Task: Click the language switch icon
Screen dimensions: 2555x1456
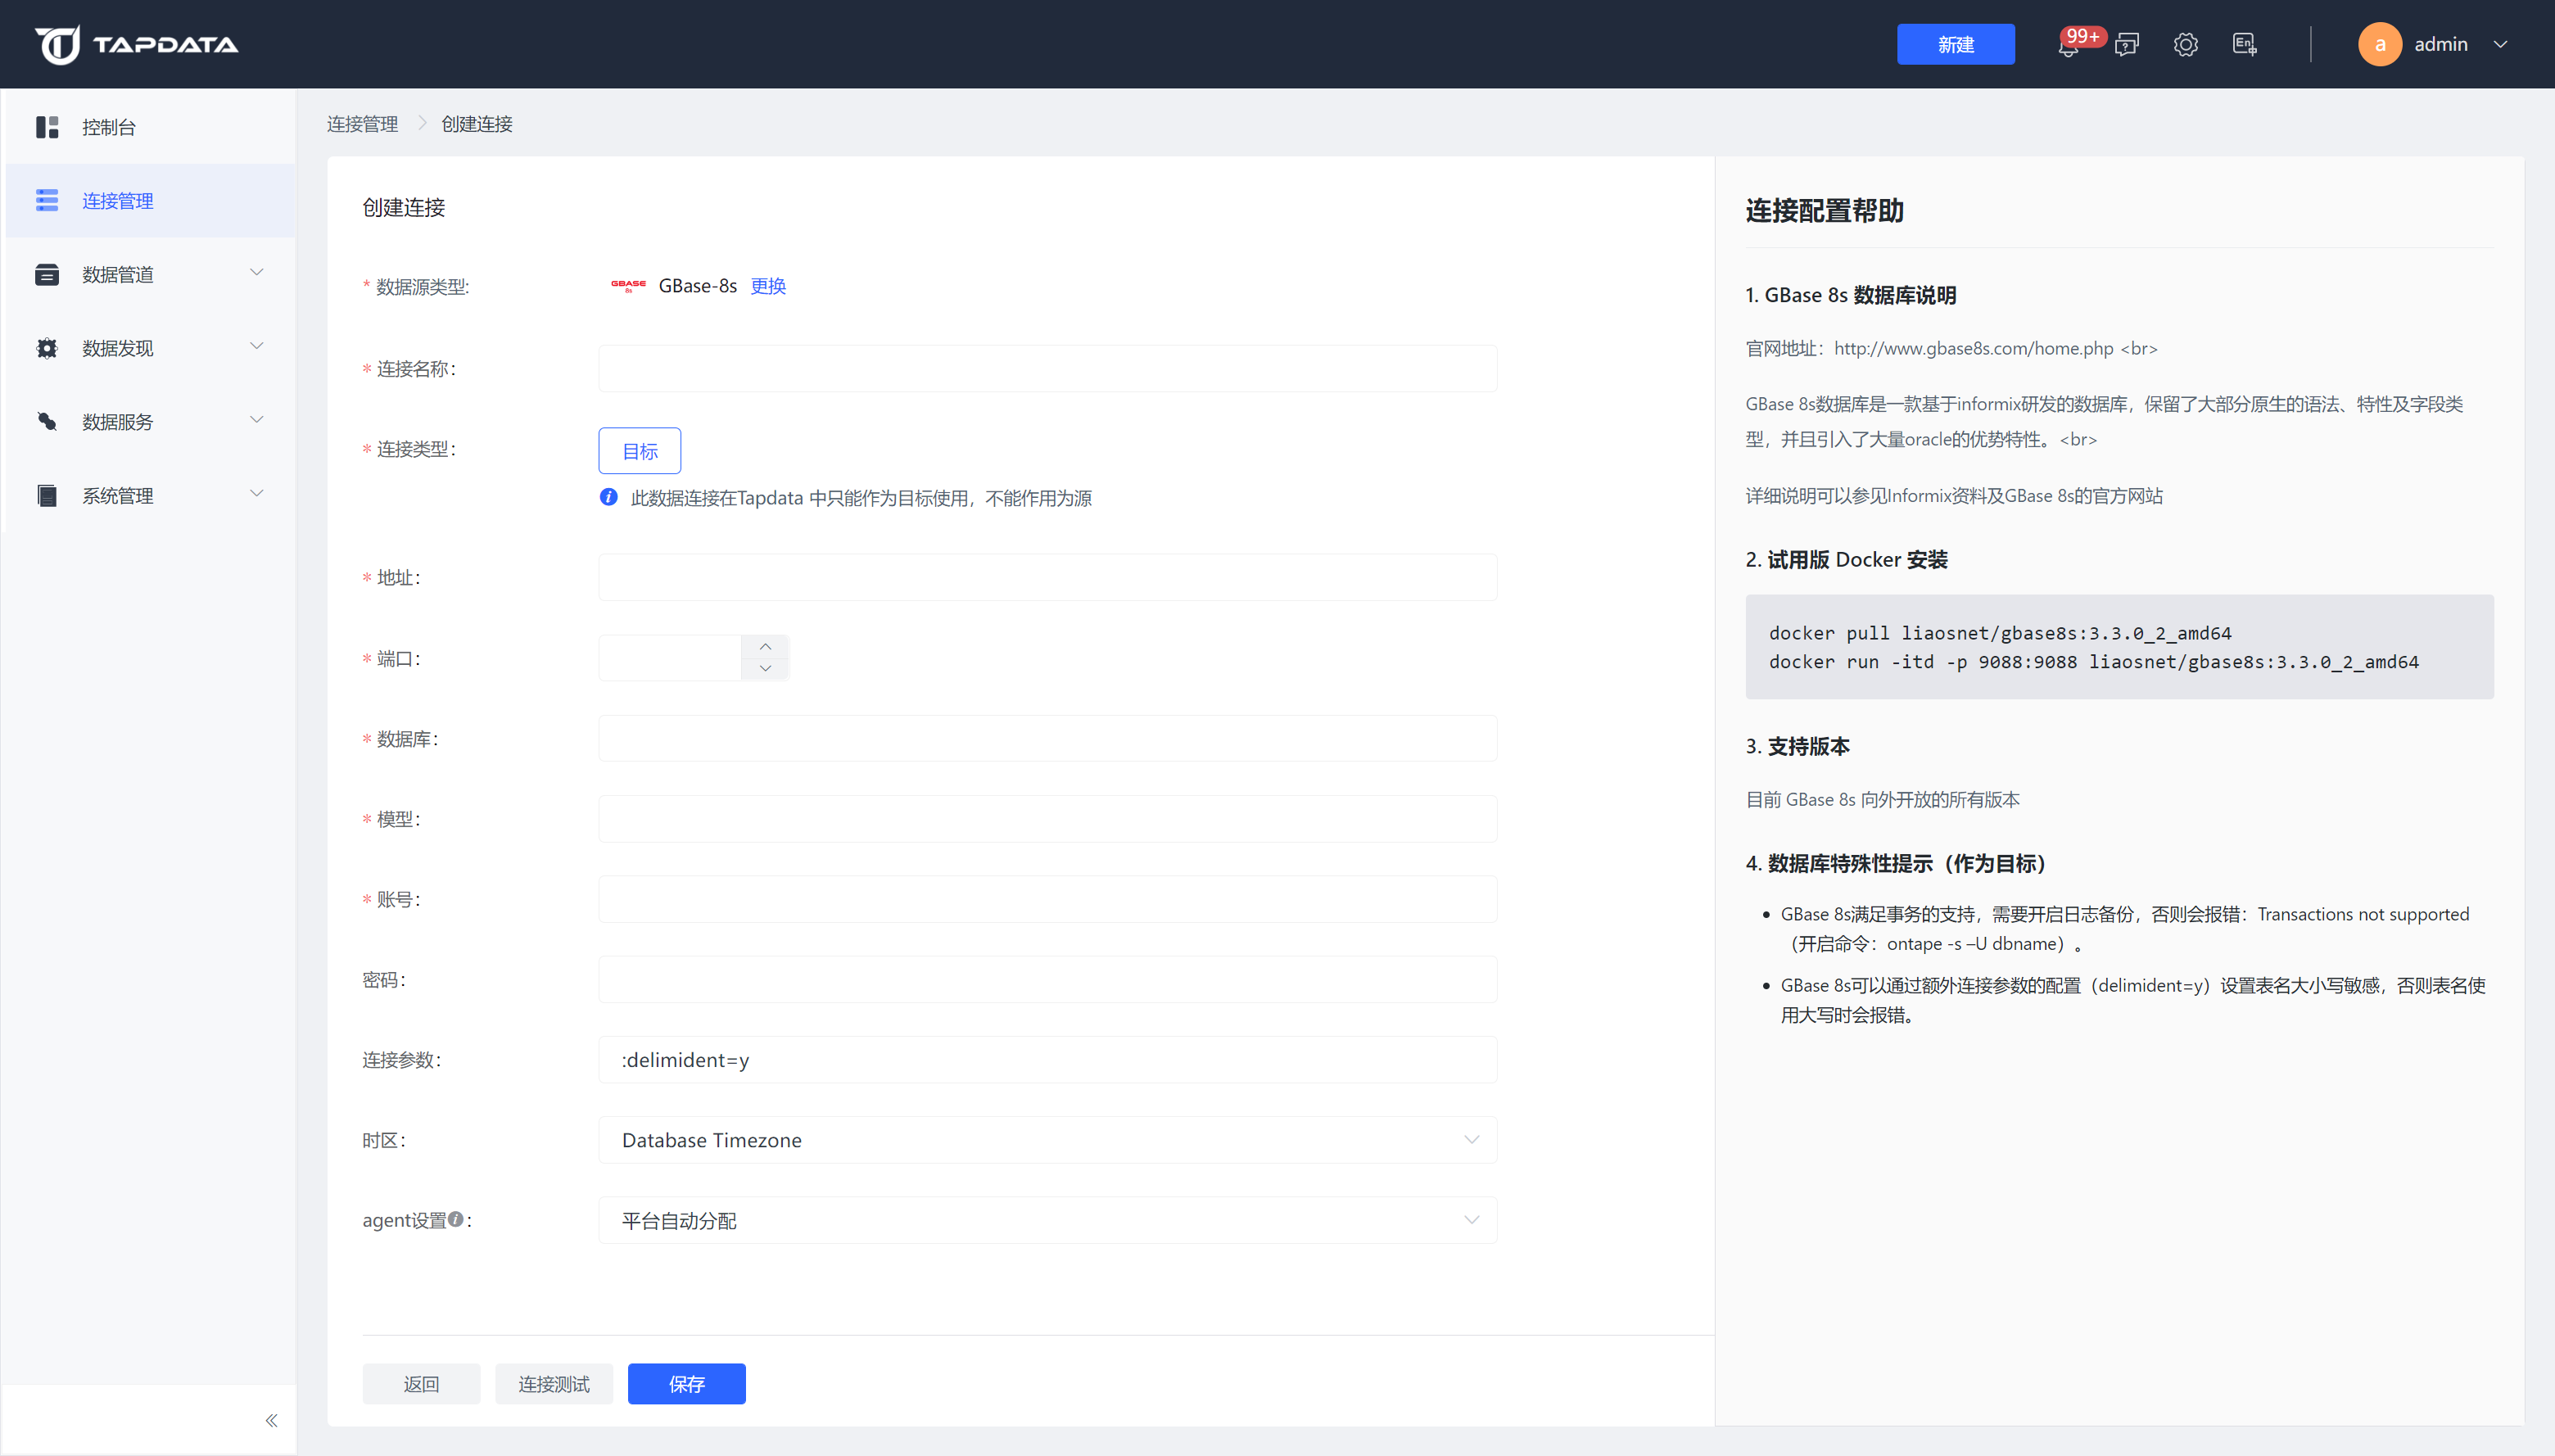Action: [x=2244, y=45]
